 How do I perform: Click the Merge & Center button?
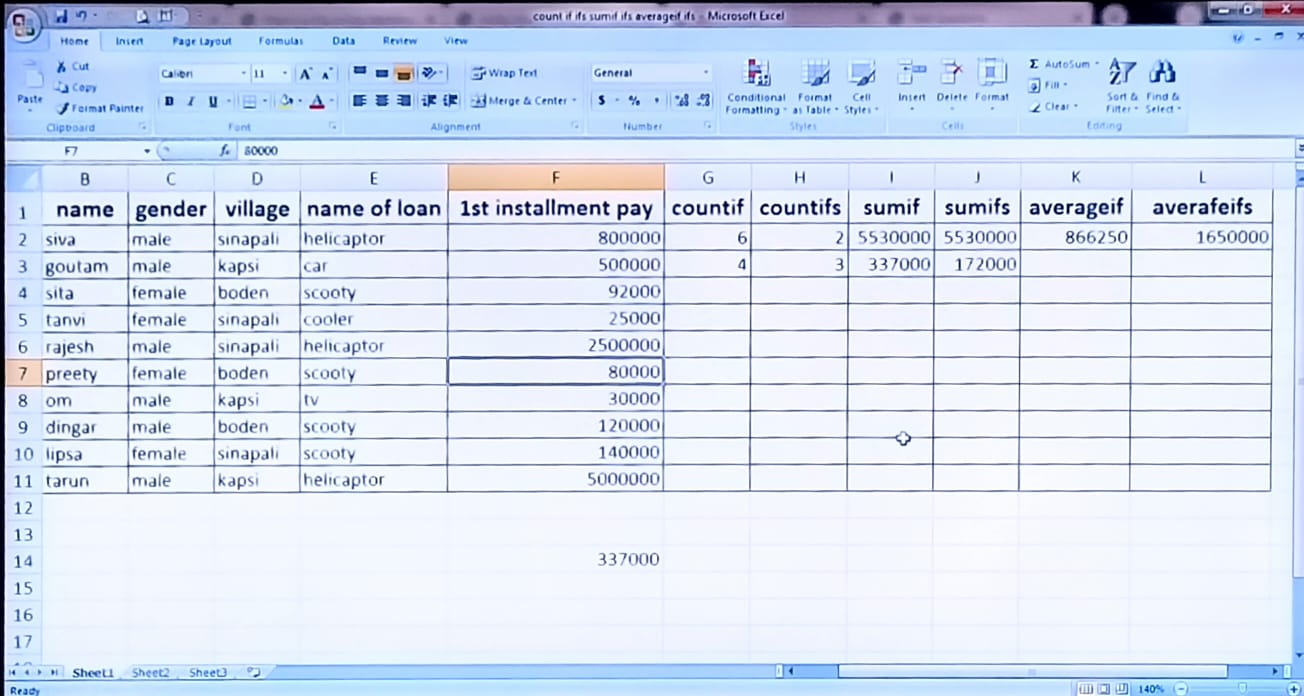[x=522, y=101]
